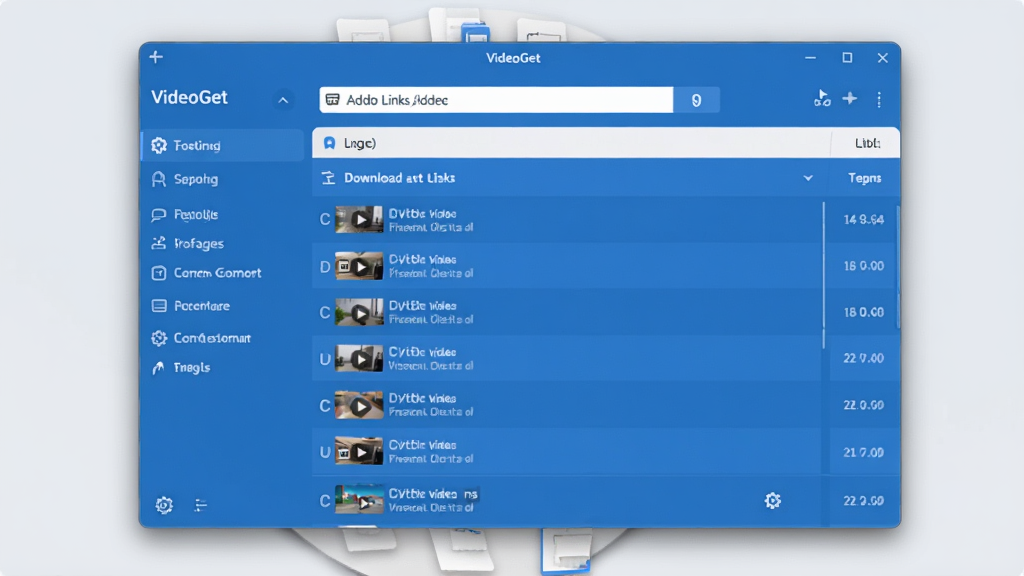
Task: Click the Fostinig gear icon
Action: tap(159, 145)
